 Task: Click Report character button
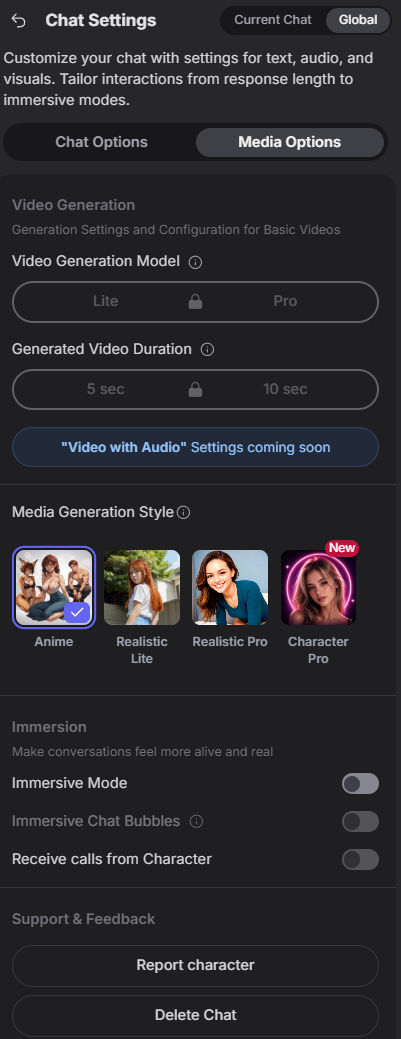(x=196, y=965)
